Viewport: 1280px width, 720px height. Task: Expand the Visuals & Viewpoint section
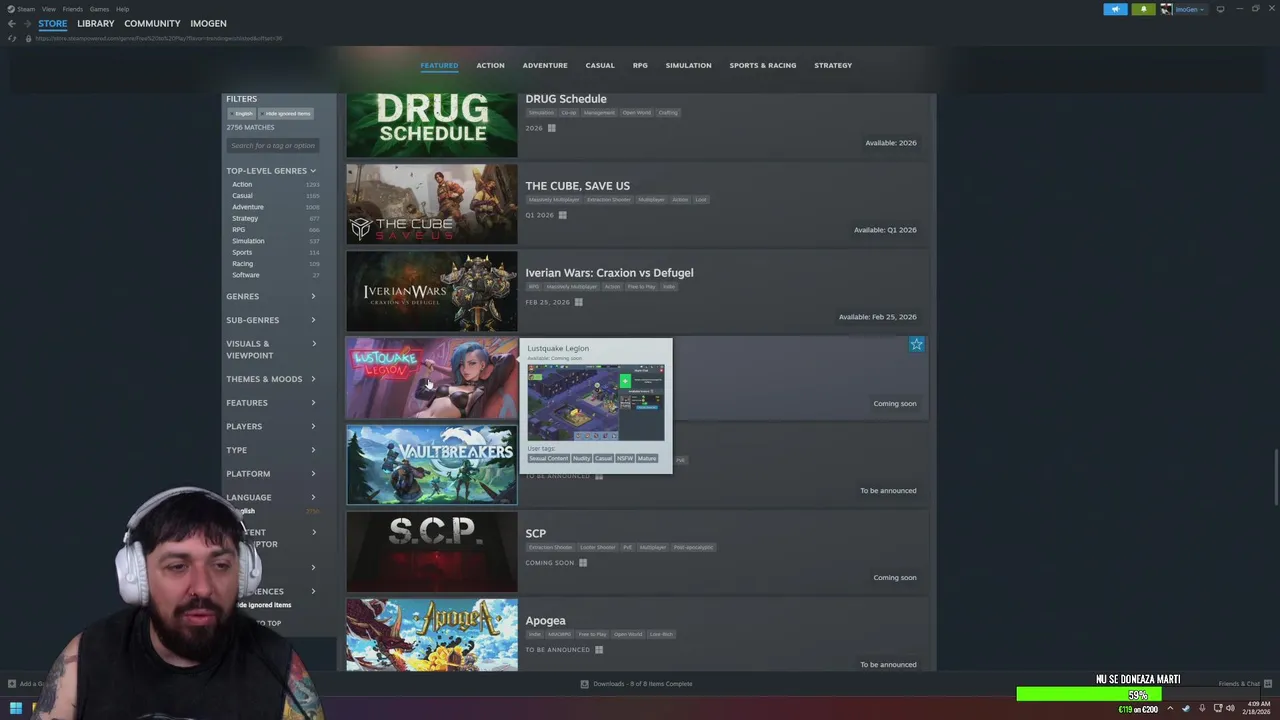pos(271,349)
